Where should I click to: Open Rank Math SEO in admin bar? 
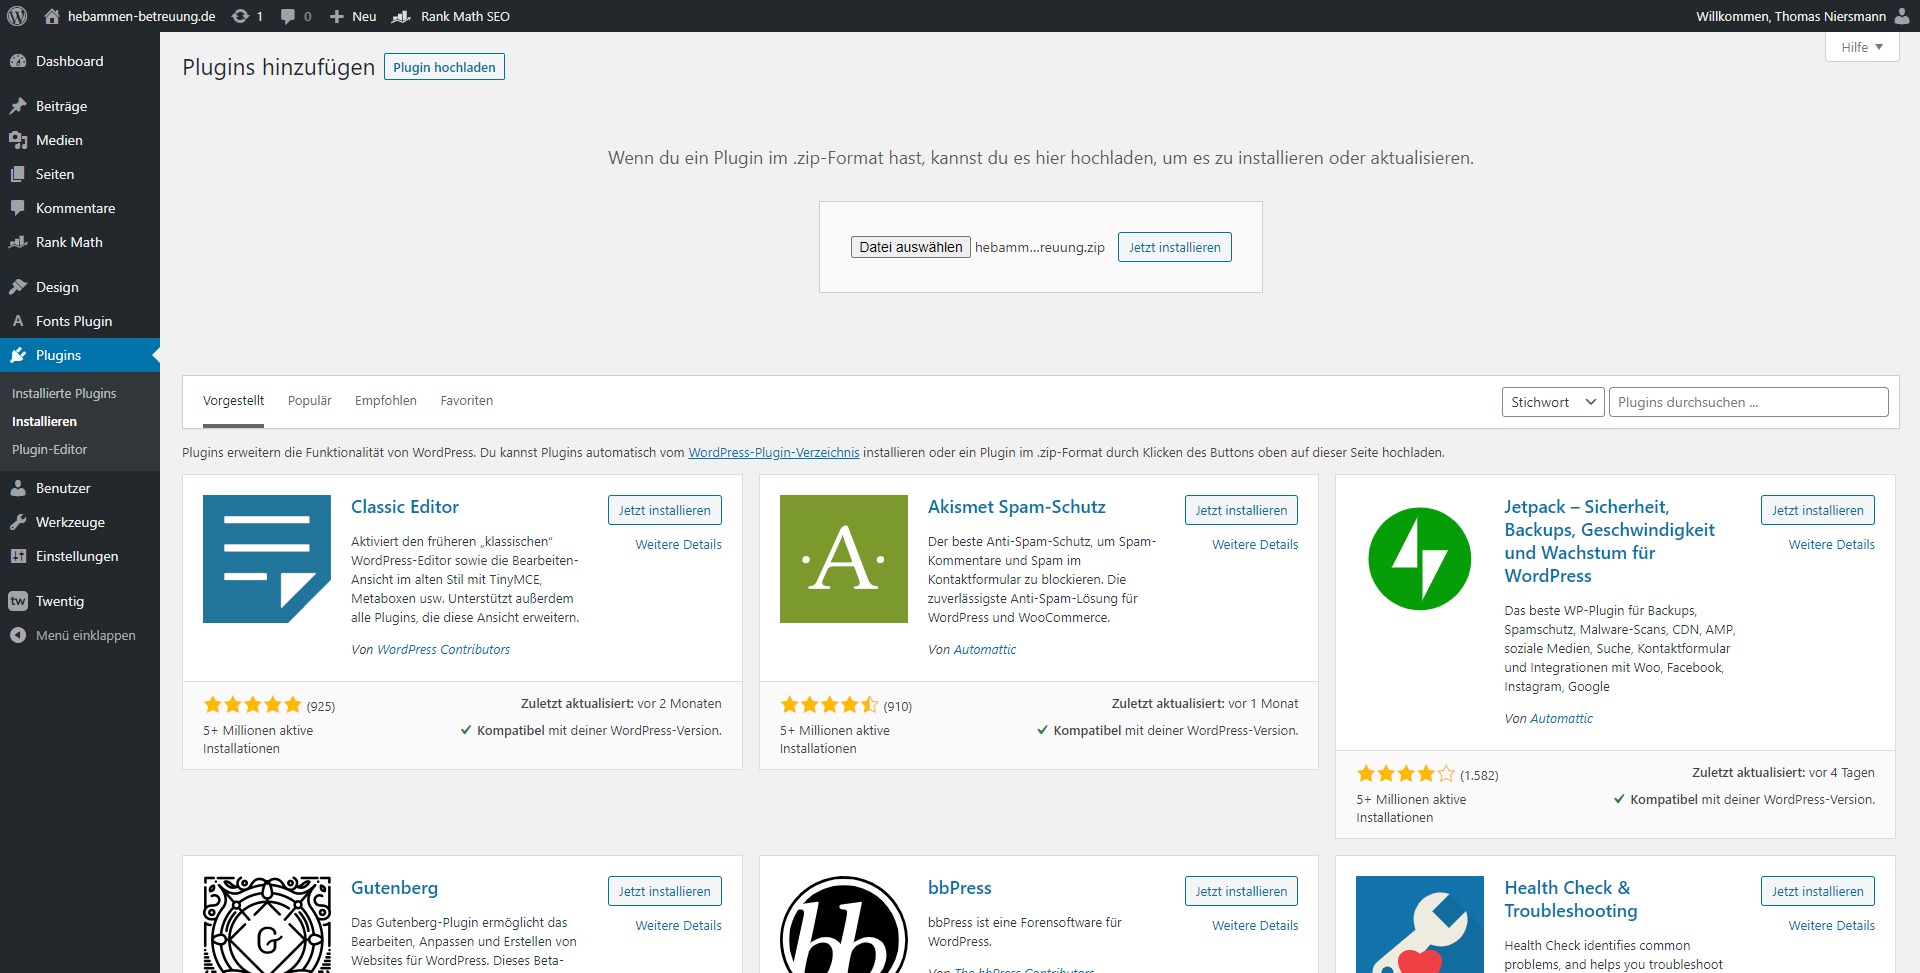452,16
